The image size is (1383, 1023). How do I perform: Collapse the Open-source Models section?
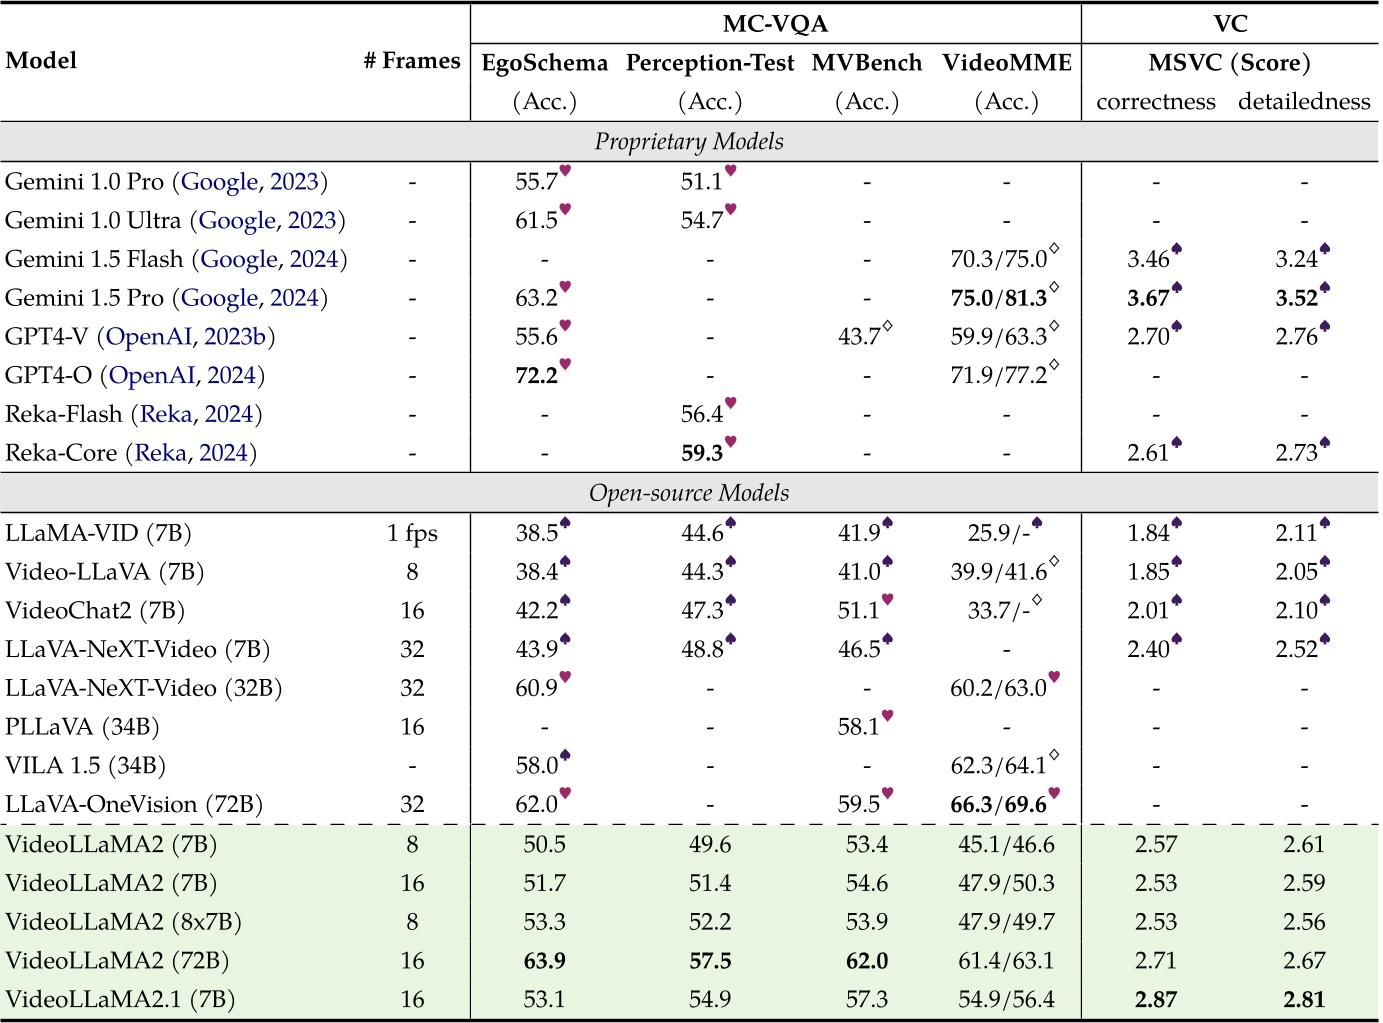click(x=690, y=492)
